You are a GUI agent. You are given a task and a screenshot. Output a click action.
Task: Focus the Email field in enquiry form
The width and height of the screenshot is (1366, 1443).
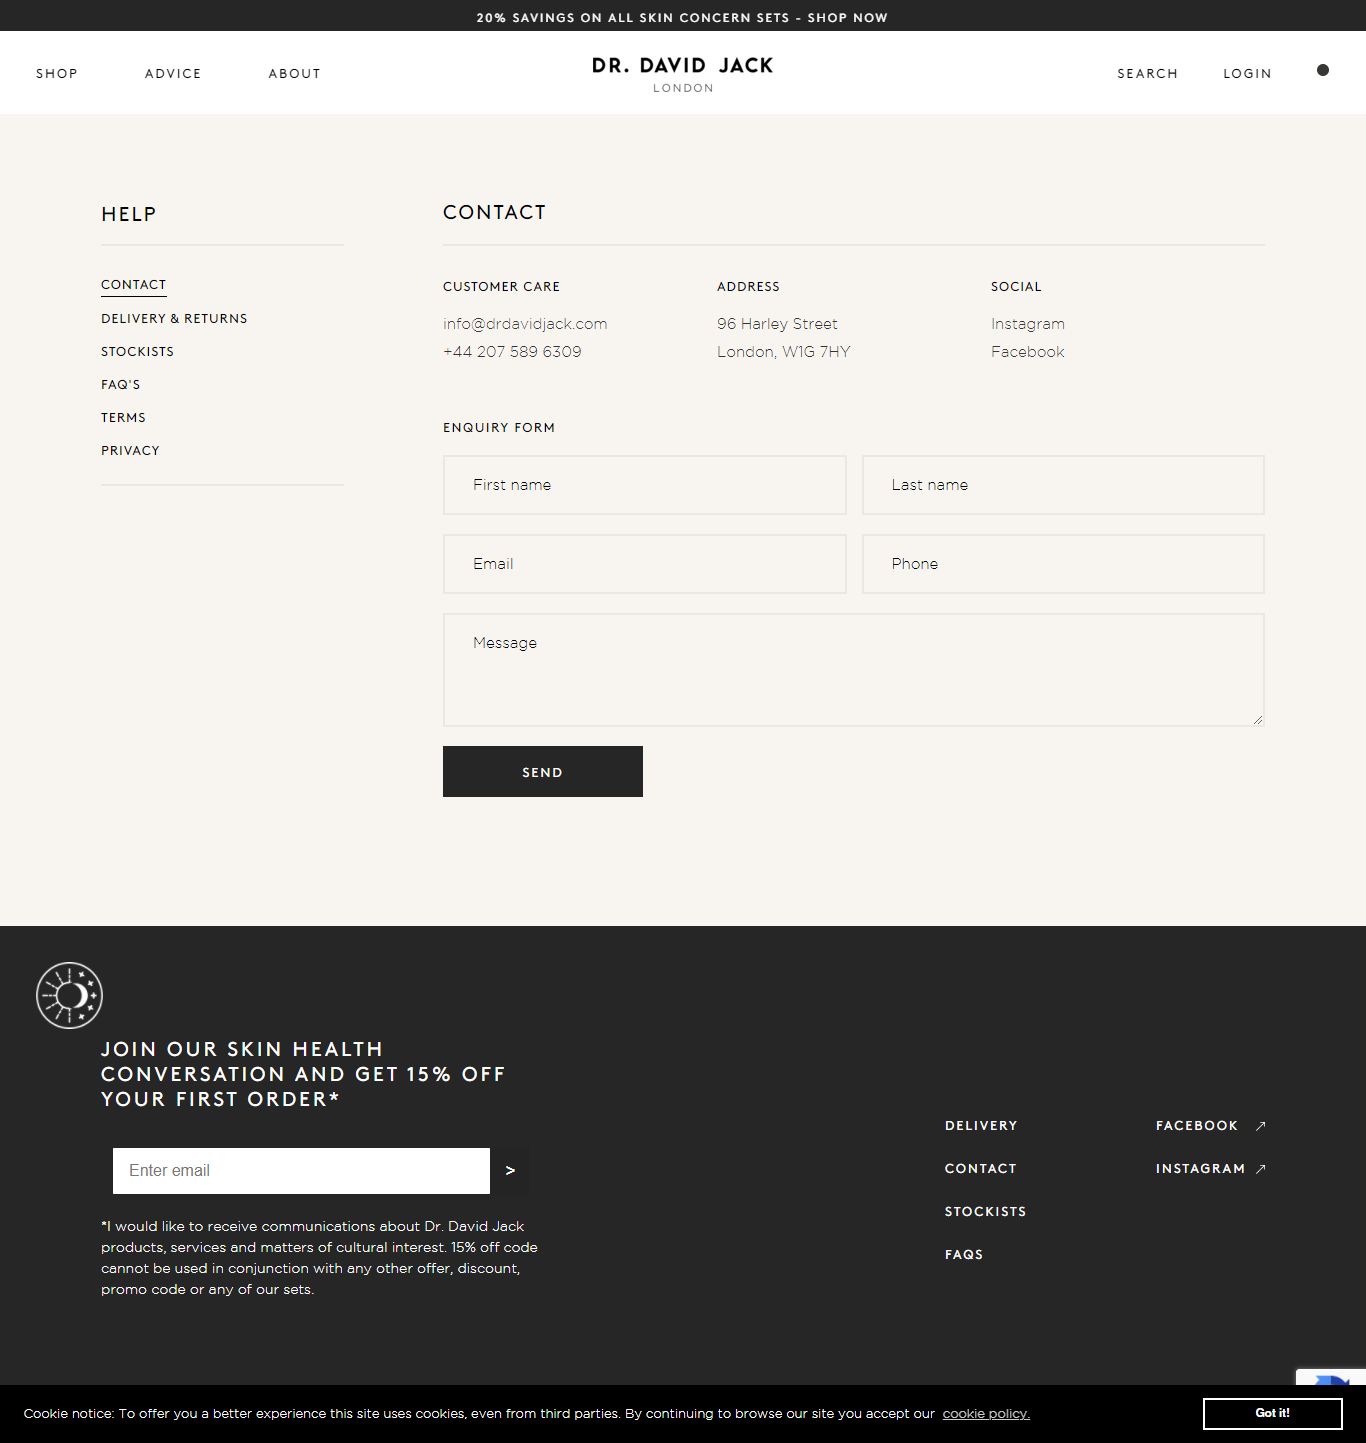pos(645,564)
